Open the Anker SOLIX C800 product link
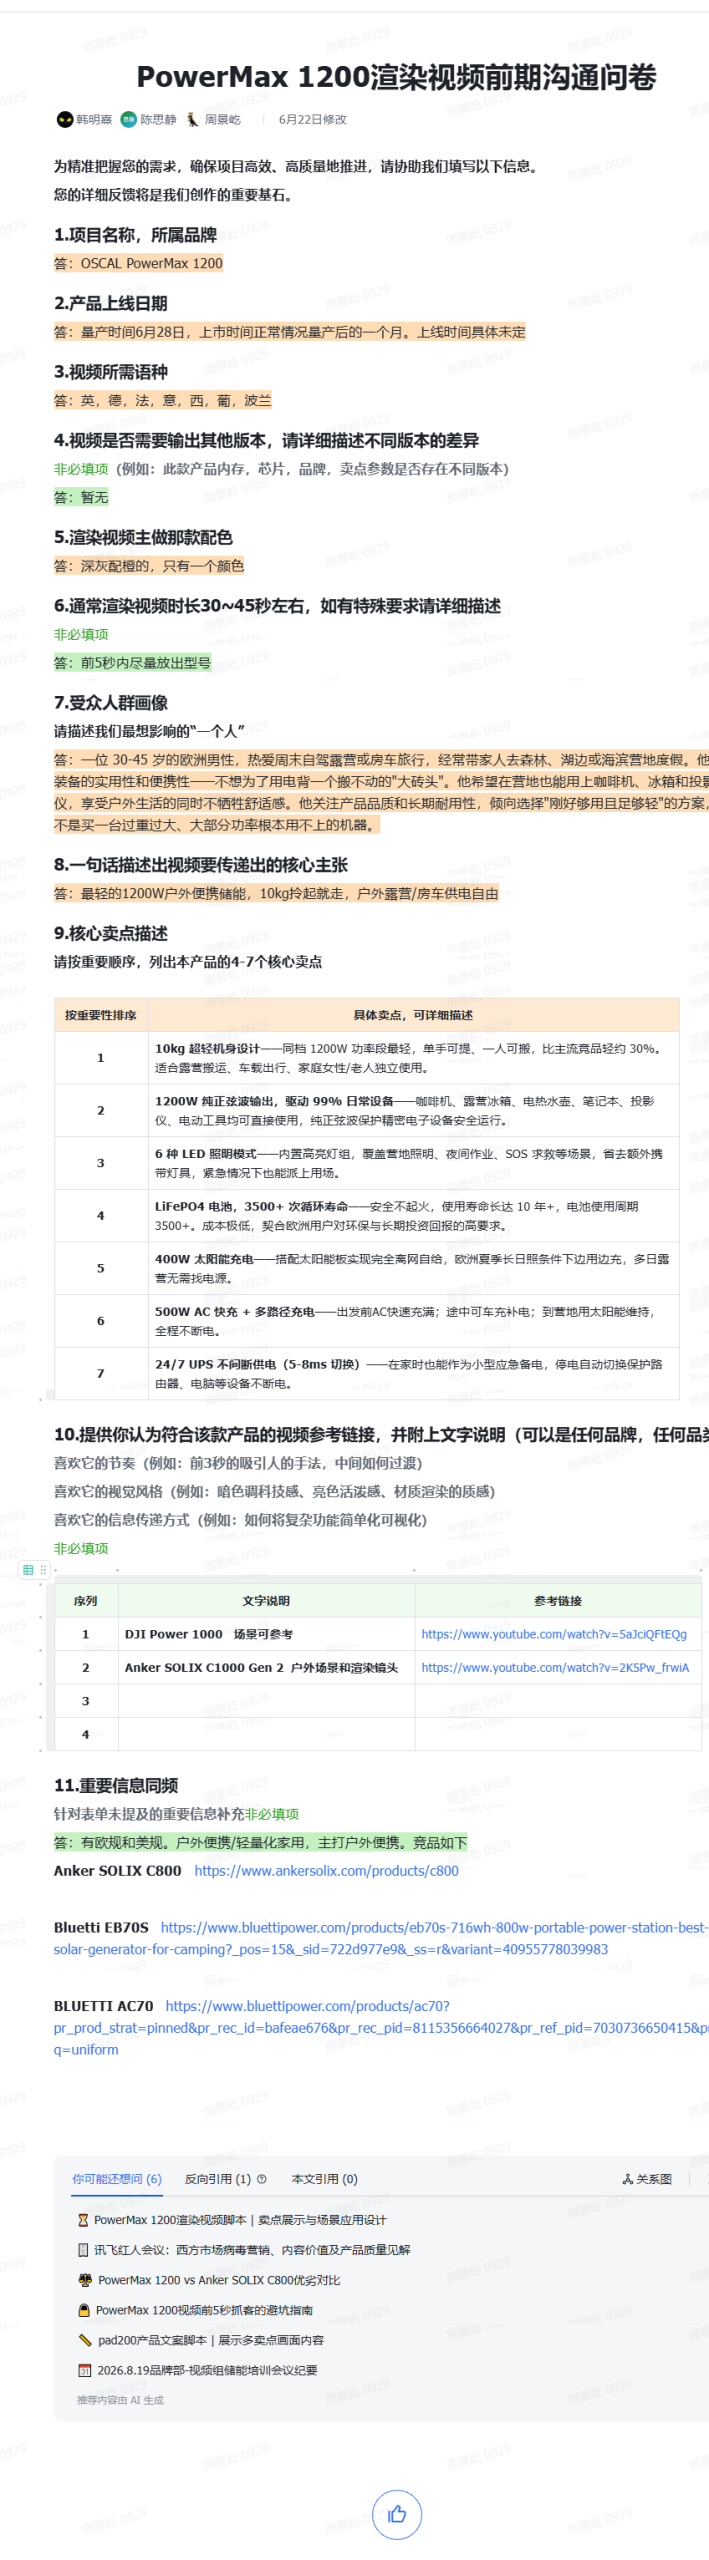Viewport: 709px width, 2560px height. (x=326, y=1870)
